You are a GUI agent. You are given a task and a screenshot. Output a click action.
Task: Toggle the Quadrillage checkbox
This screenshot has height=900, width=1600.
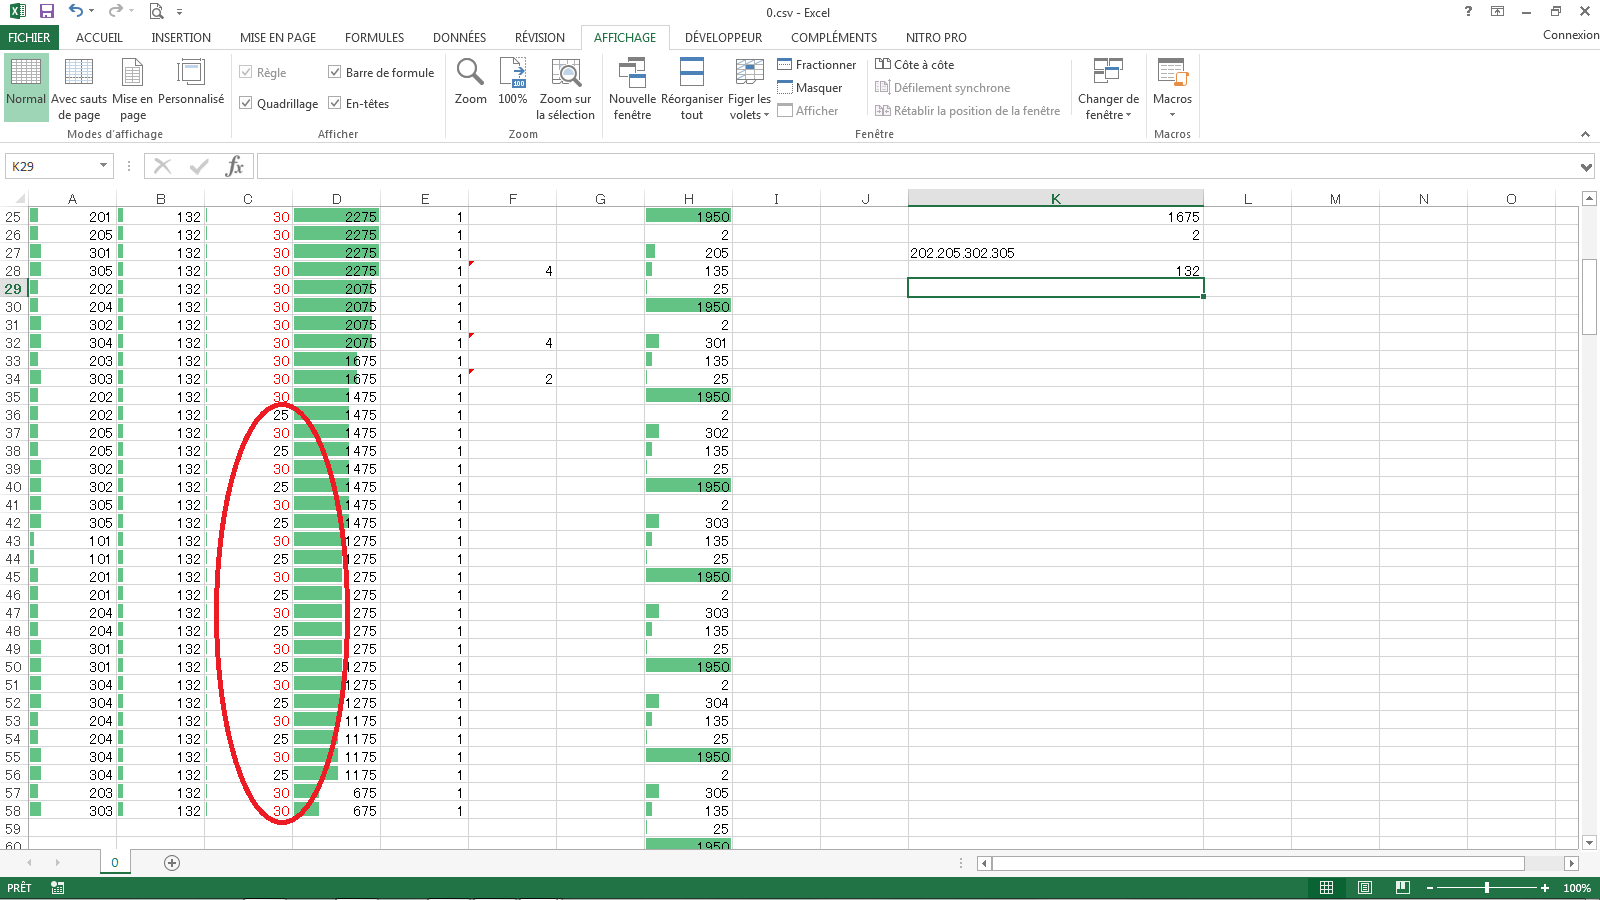(x=246, y=103)
